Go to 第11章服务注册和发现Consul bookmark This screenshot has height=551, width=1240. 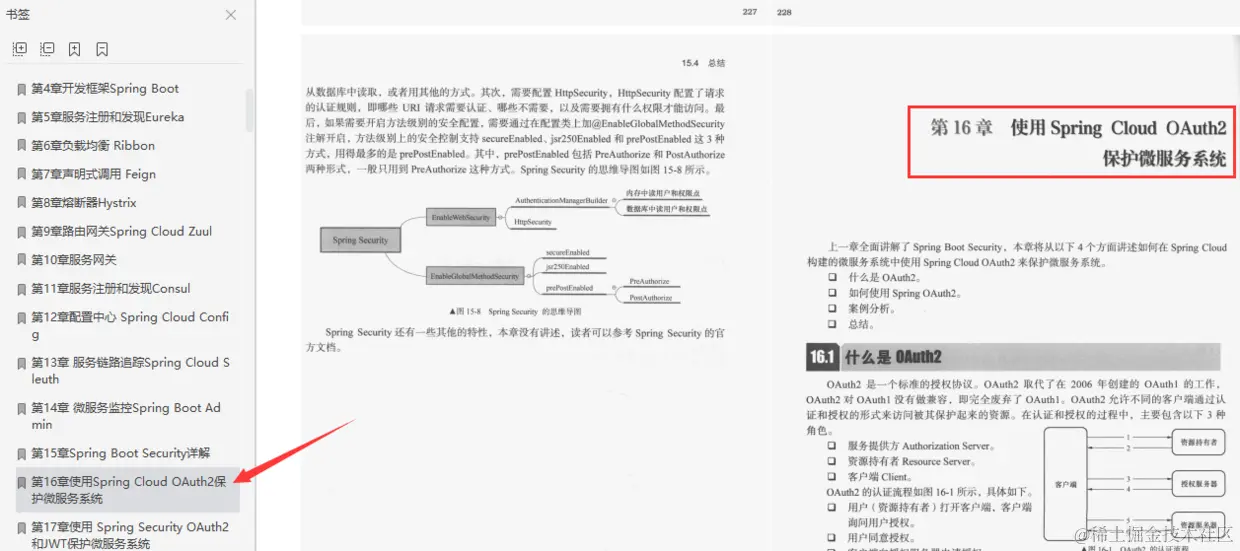point(110,288)
